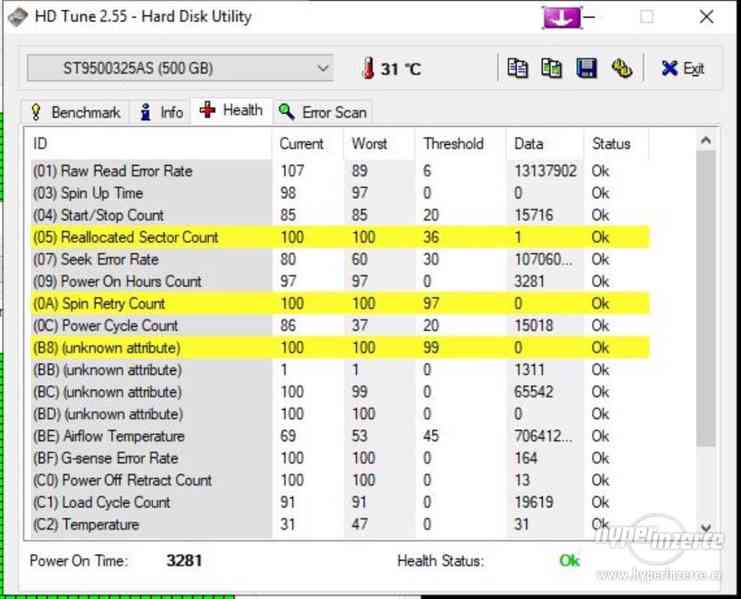Viewport: 741px width, 599px height.
Task: Select the Power On Hours Count row
Action: (x=340, y=281)
